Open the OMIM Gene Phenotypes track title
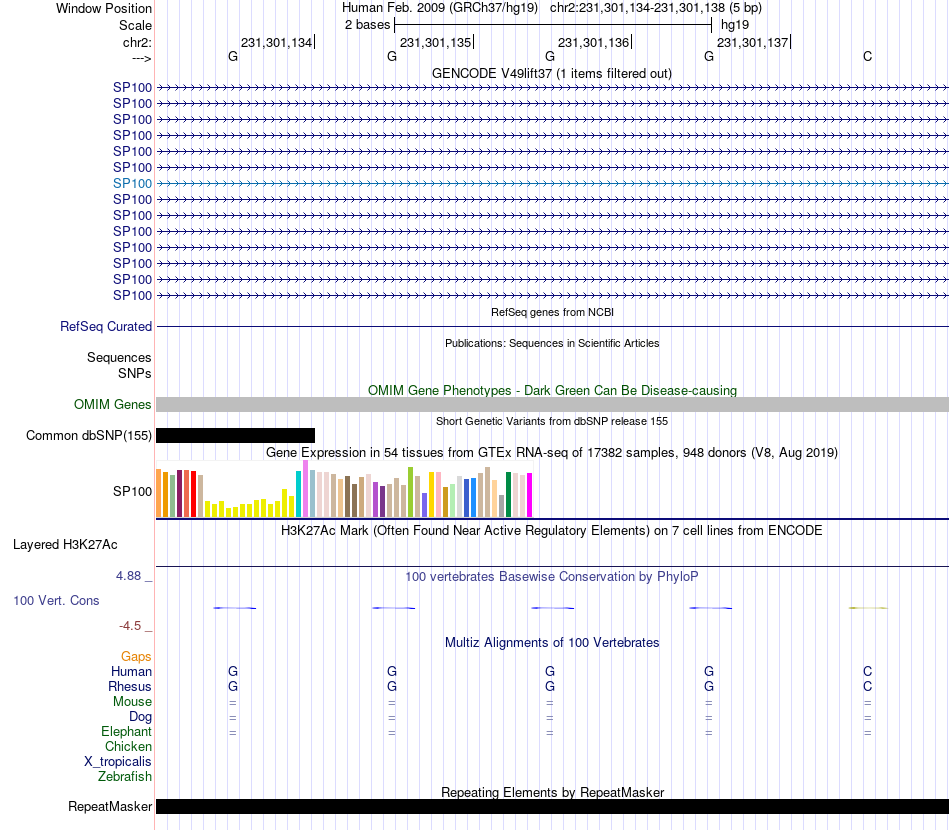Viewport: 950px width, 830px height. (552, 391)
